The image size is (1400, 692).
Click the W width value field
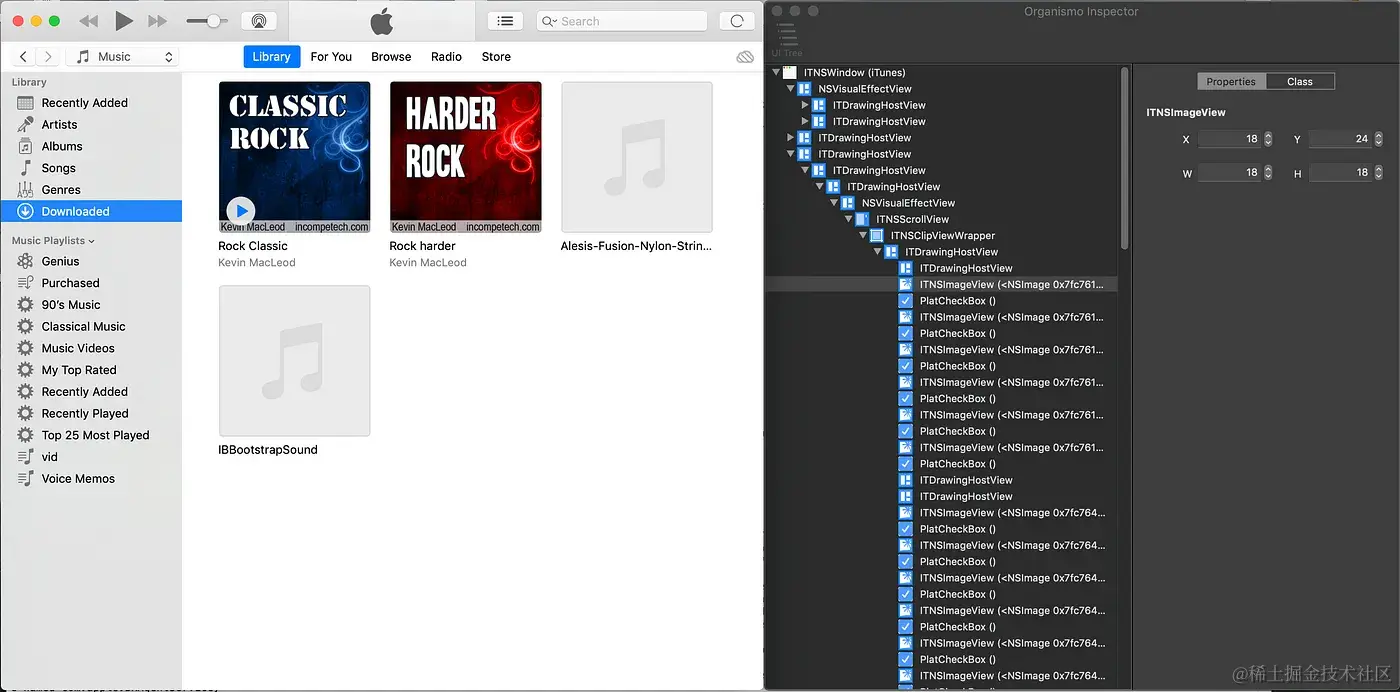pyautogui.click(x=1230, y=173)
